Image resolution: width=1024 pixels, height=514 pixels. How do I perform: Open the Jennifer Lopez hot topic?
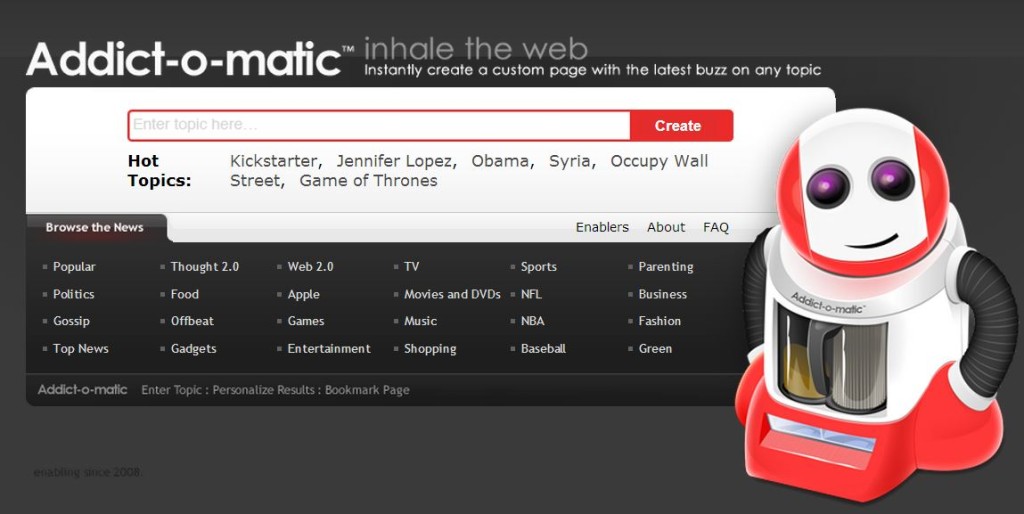pos(394,161)
